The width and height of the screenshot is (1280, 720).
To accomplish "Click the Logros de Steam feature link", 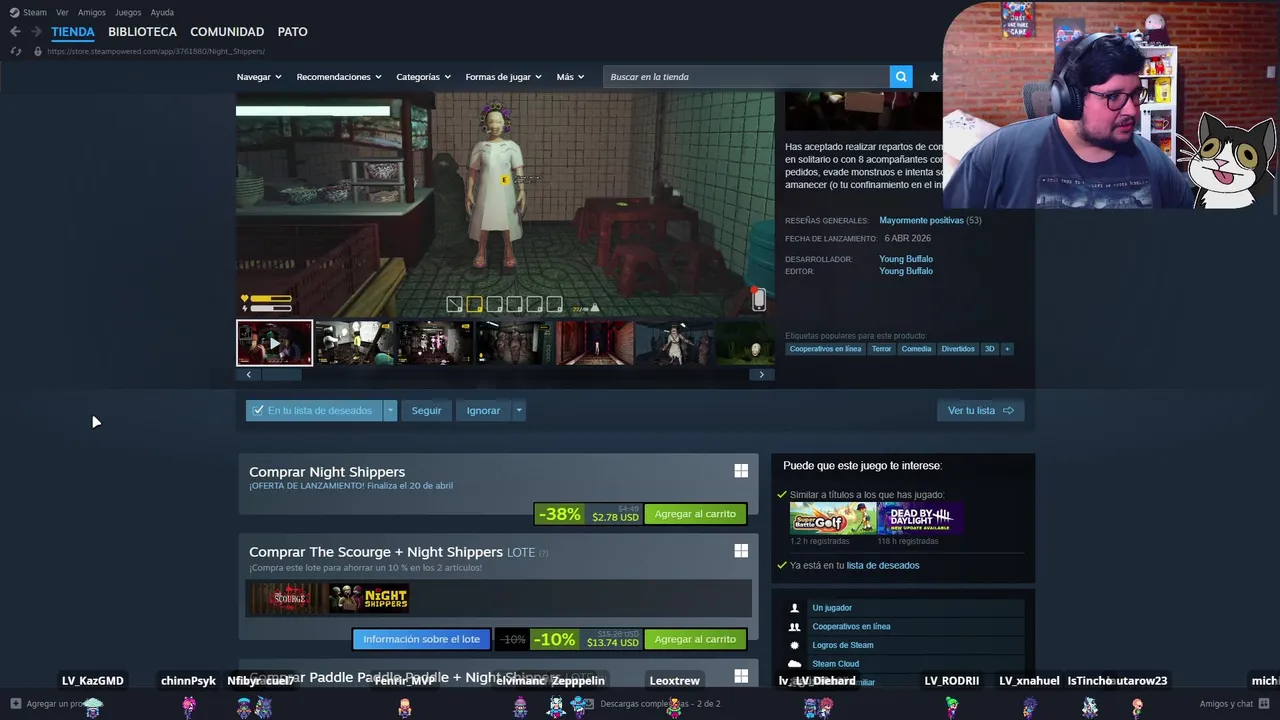I will (843, 645).
